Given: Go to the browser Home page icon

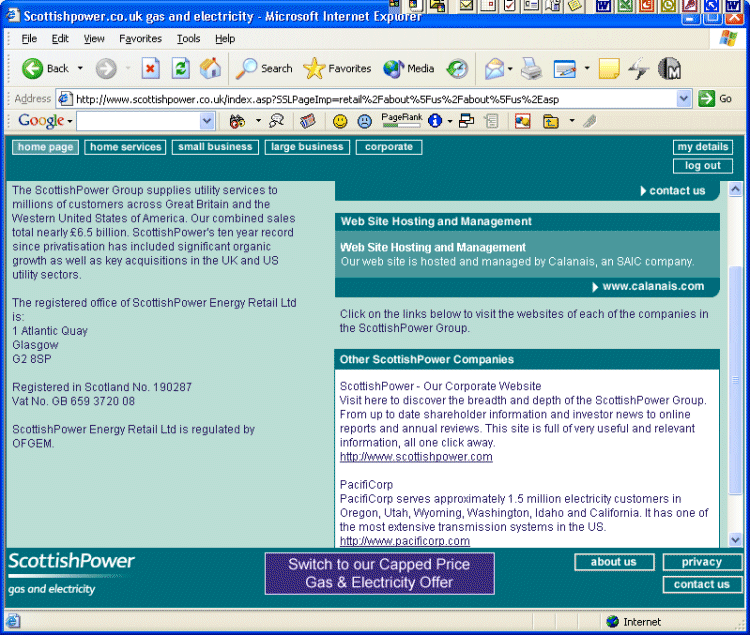Looking at the screenshot, I should [210, 69].
